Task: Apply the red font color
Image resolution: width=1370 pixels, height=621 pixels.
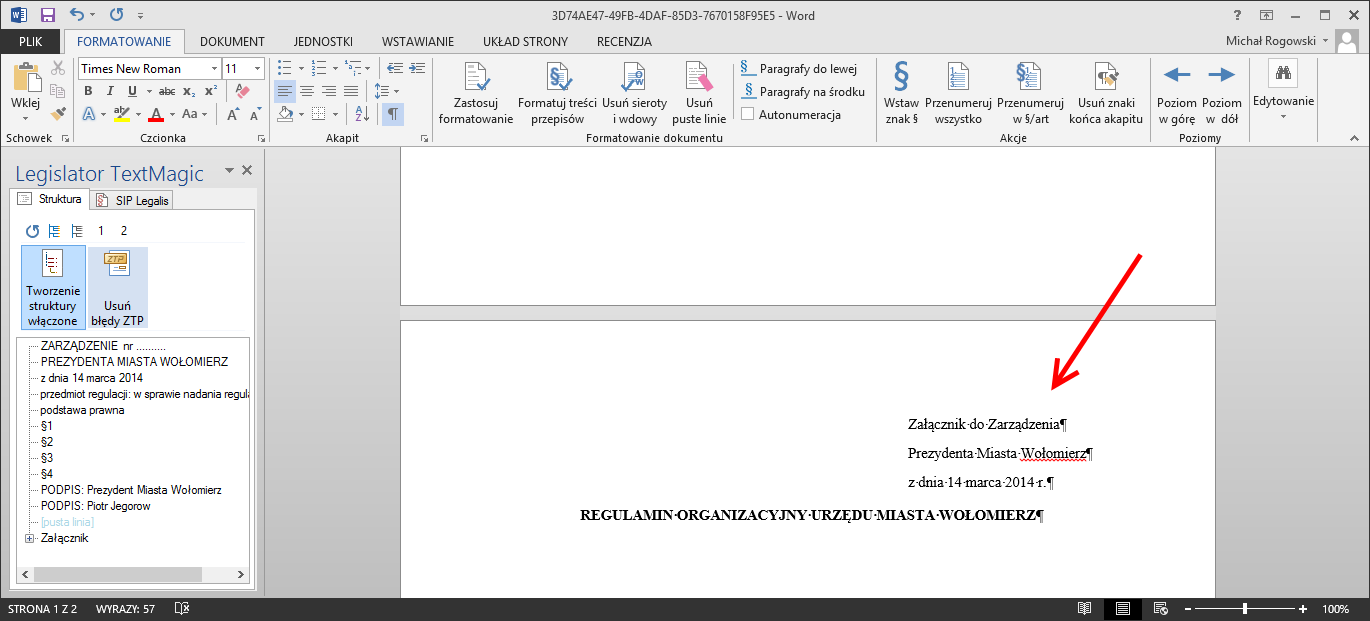Action: pos(156,114)
